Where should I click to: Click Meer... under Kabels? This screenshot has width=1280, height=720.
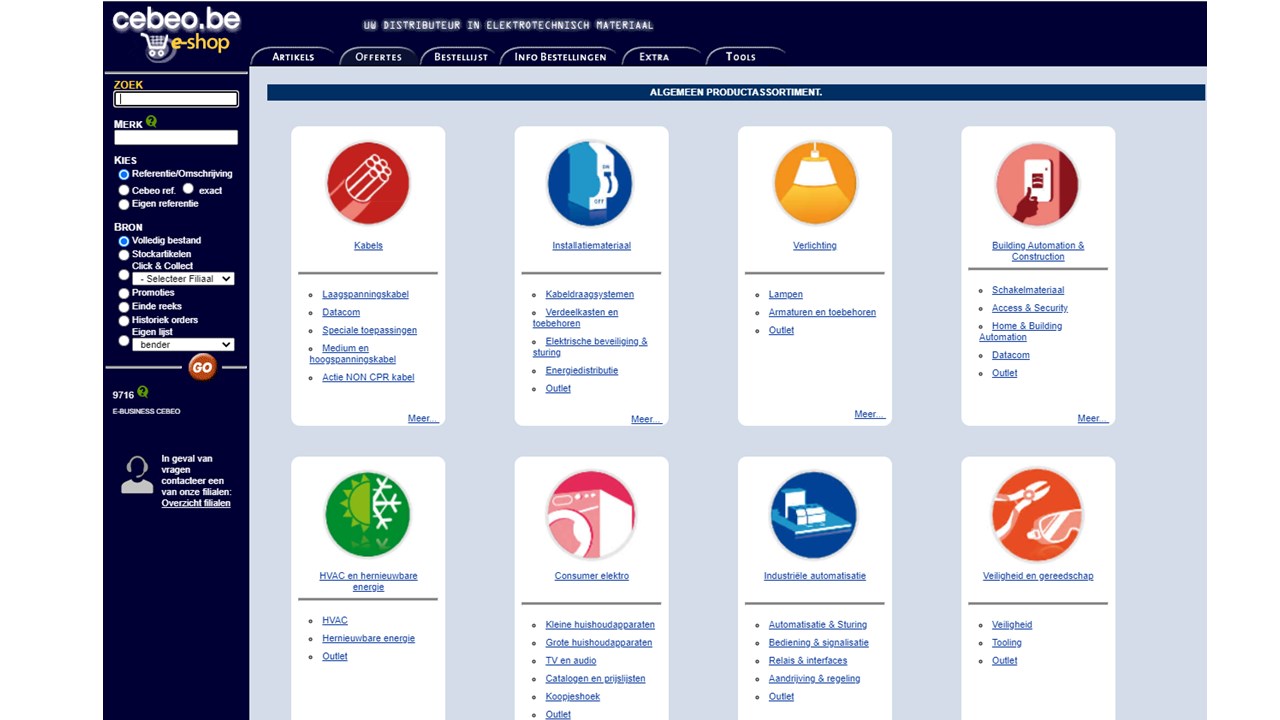pos(423,418)
